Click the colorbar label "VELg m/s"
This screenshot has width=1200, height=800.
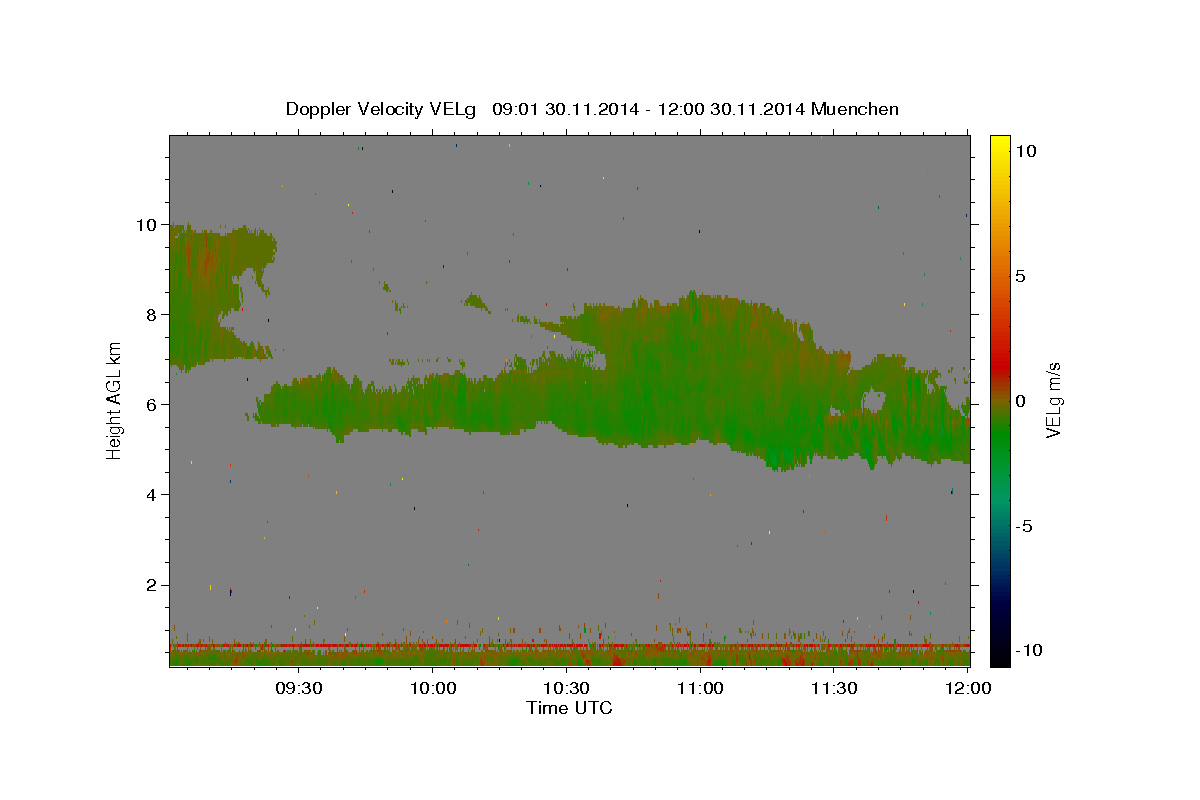[1054, 400]
